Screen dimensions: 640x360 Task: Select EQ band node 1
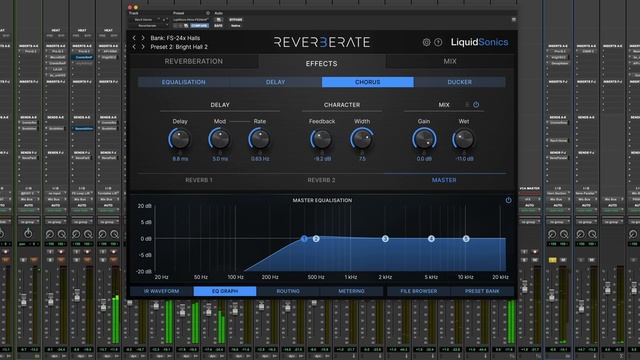(304, 238)
